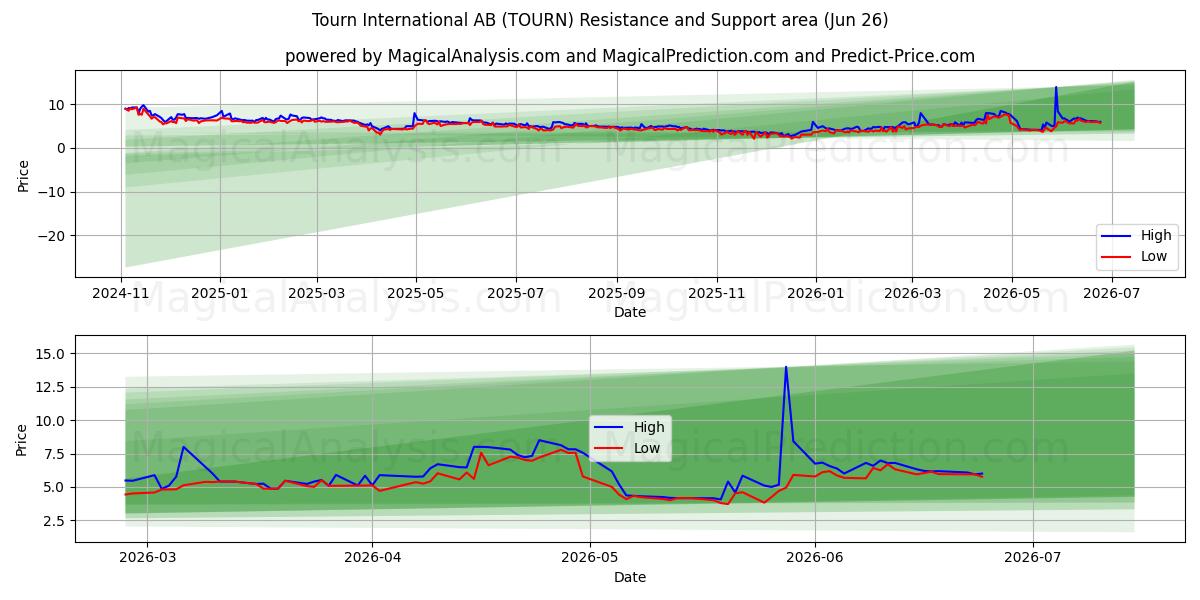Click the '2024-11' tick label on top chart
1200x600 pixels.
[x=121, y=293]
